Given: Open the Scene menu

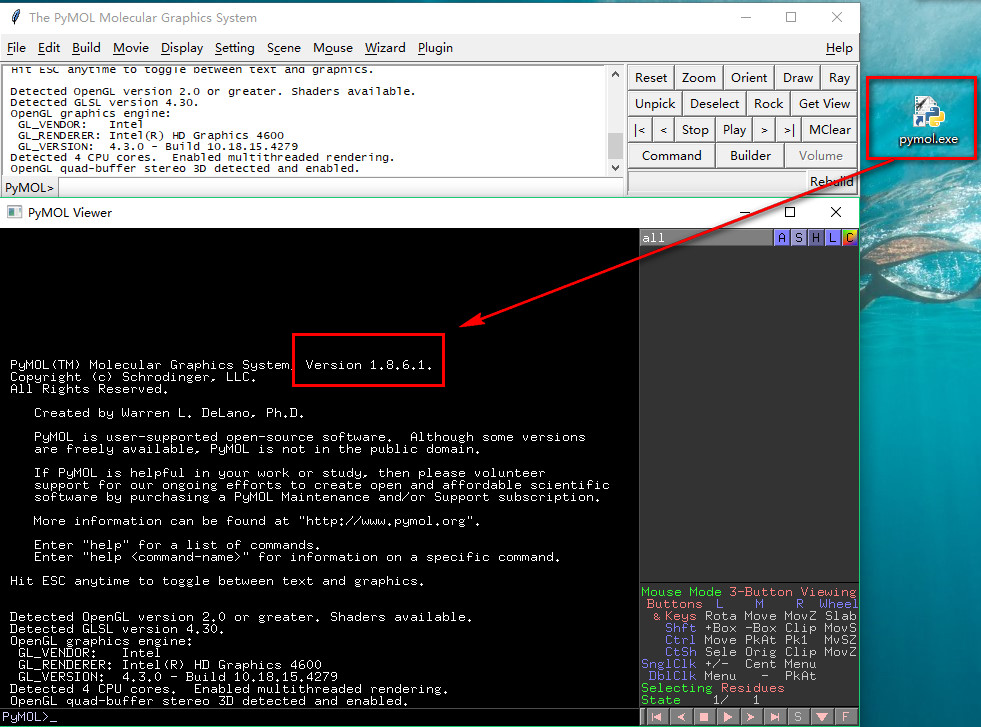Looking at the screenshot, I should tap(283, 48).
